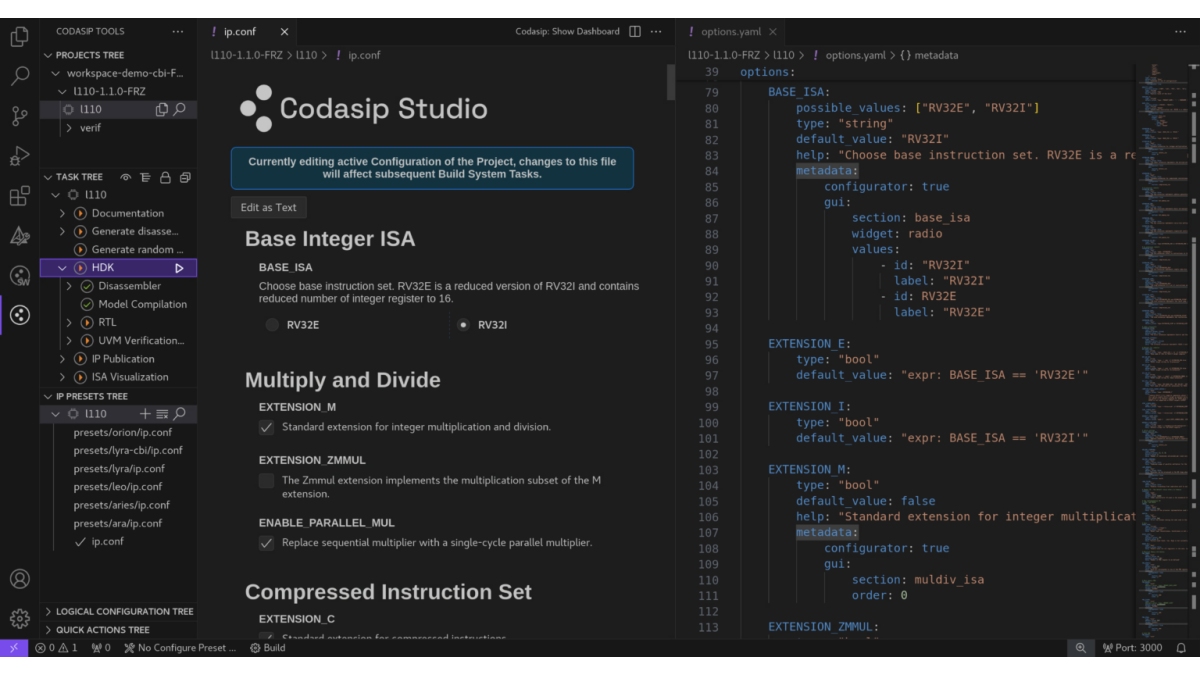This screenshot has width=1200, height=675.
Task: Open presets/orion/ip.conf in presets tree
Action: coord(122,432)
